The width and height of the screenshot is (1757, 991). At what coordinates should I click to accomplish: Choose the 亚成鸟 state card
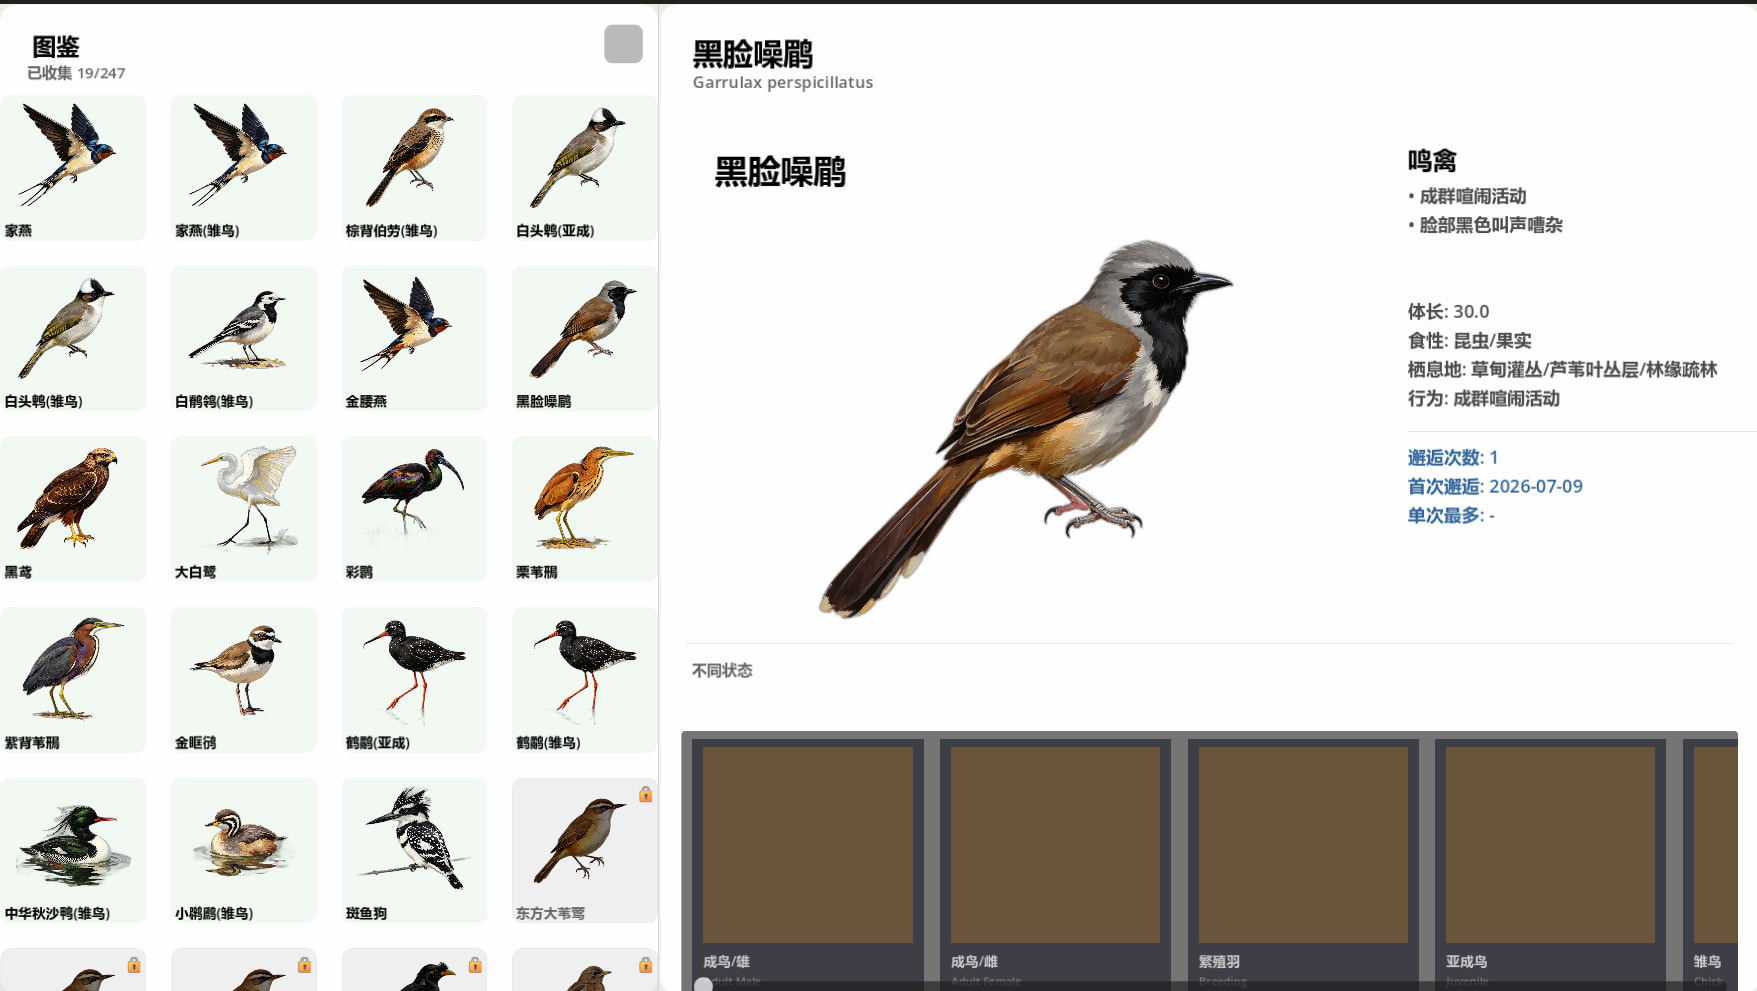pyautogui.click(x=1550, y=865)
